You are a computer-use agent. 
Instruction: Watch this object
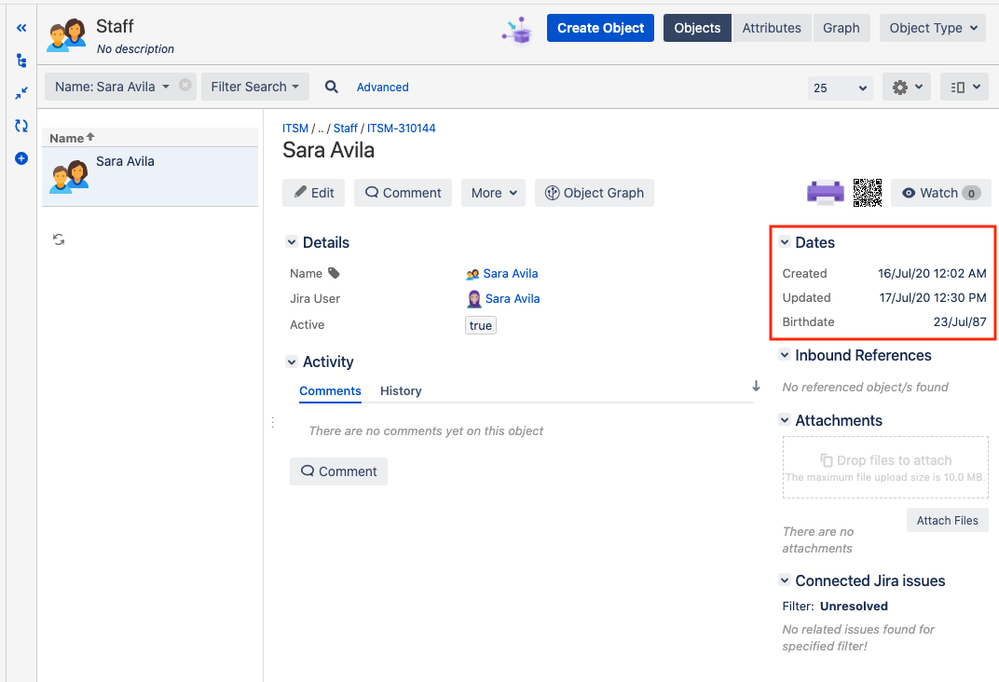940,192
